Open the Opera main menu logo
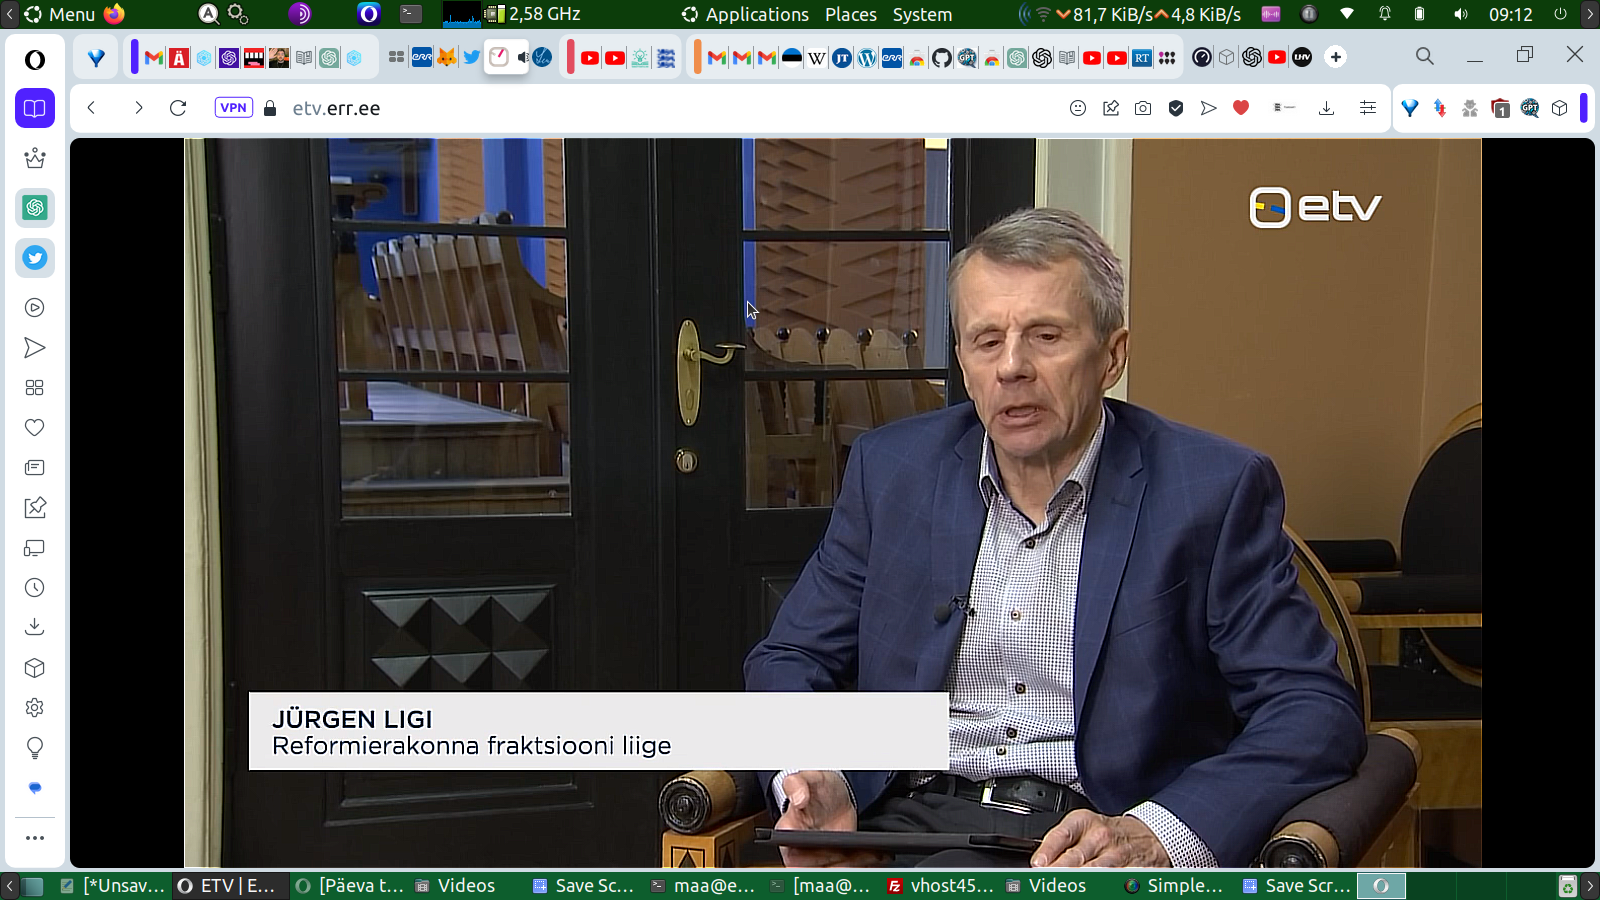 click(35, 60)
